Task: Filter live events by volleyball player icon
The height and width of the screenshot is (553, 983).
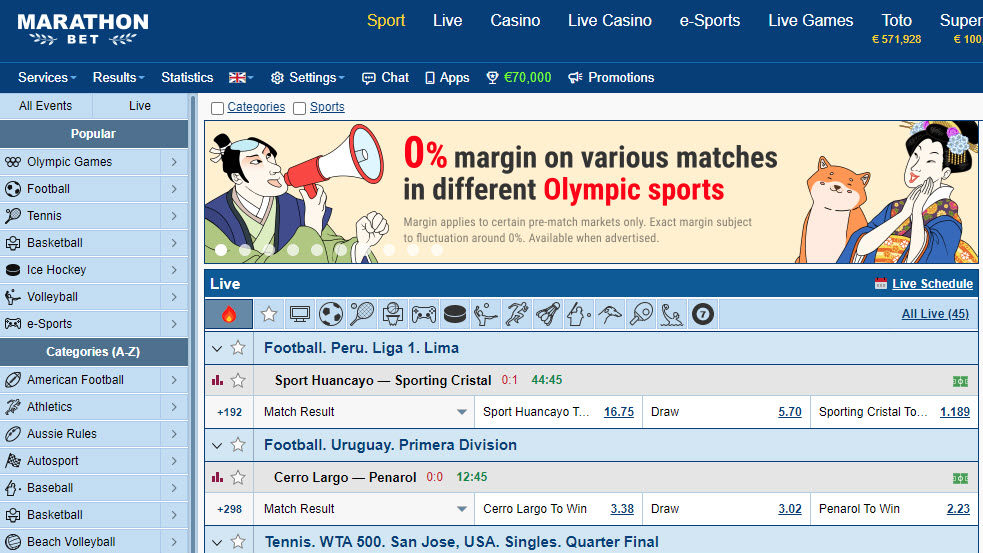Action: click(x=486, y=314)
